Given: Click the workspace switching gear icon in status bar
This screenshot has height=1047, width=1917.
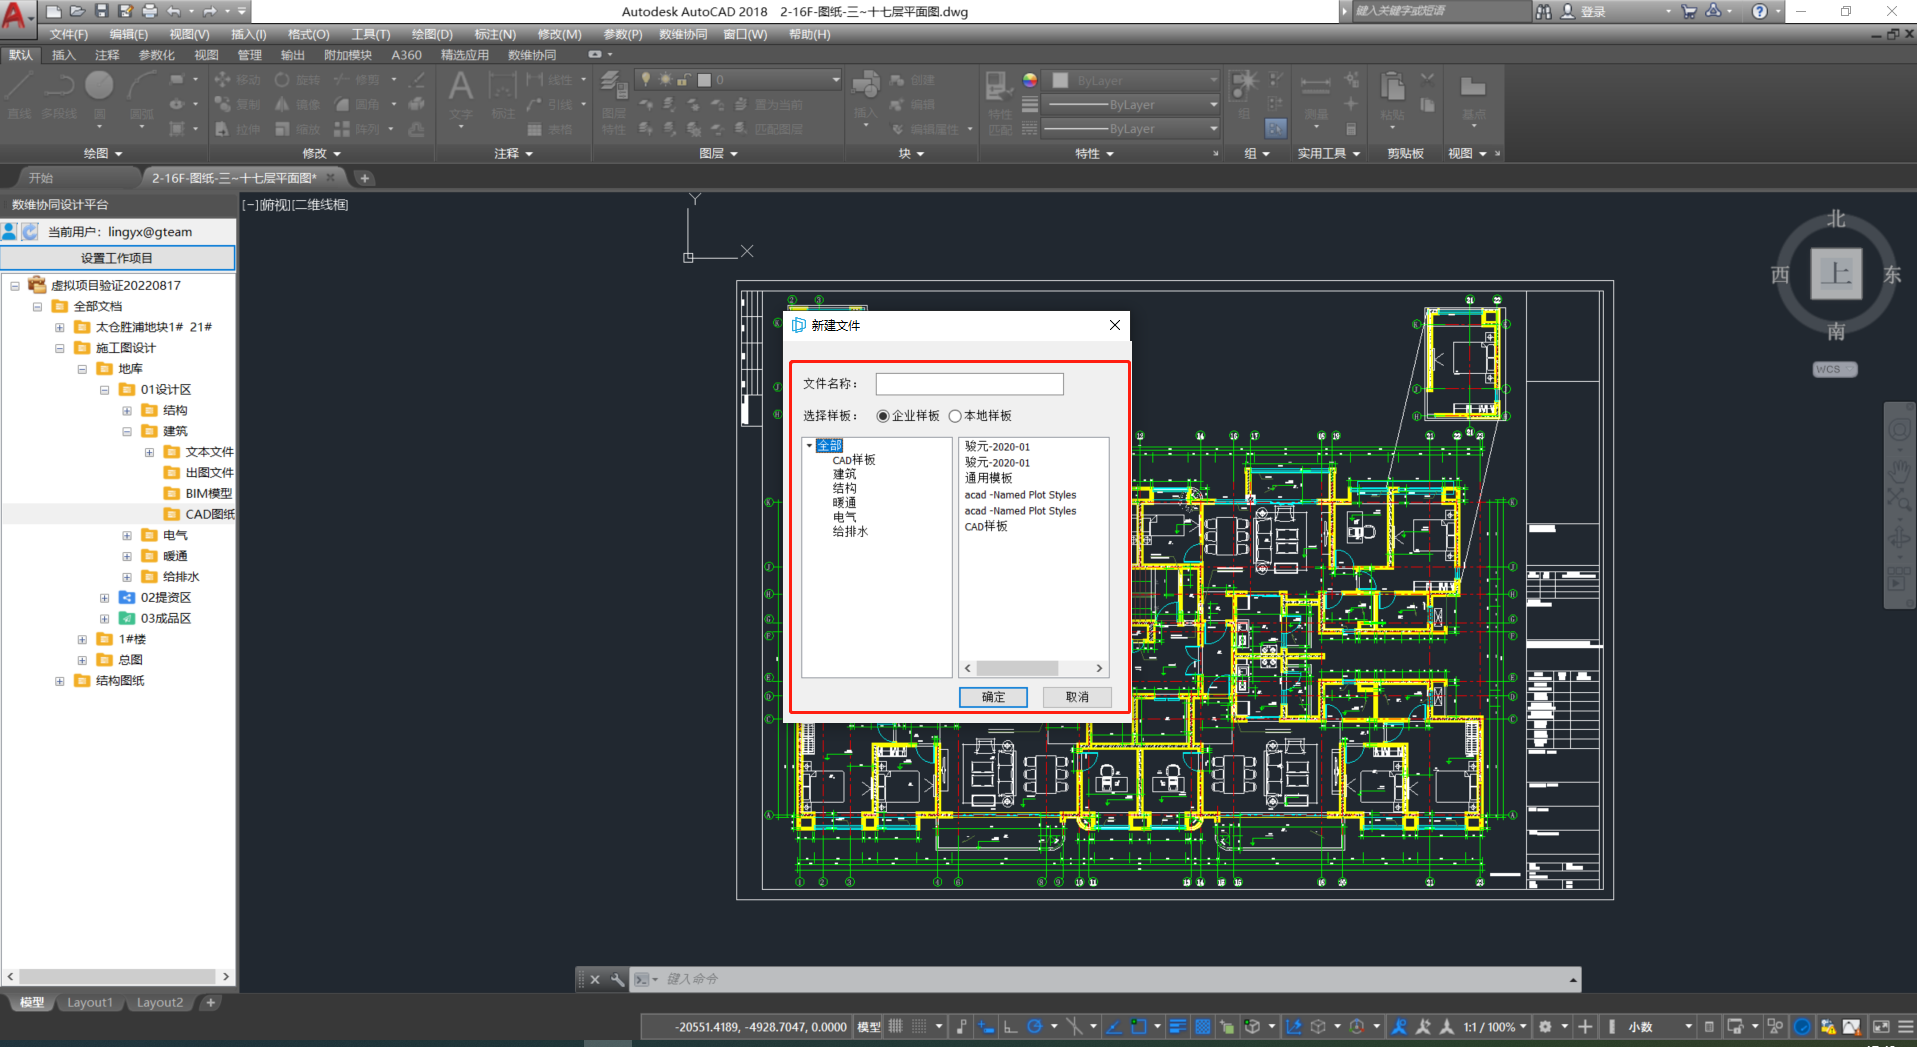Looking at the screenshot, I should (x=1545, y=1027).
